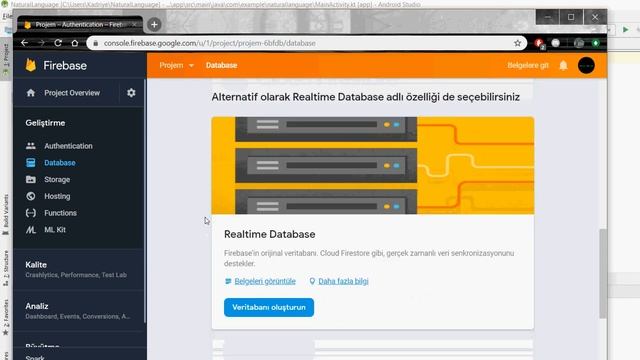Open project settings gear icon
Viewport: 640px width, 360px height.
coord(131,93)
